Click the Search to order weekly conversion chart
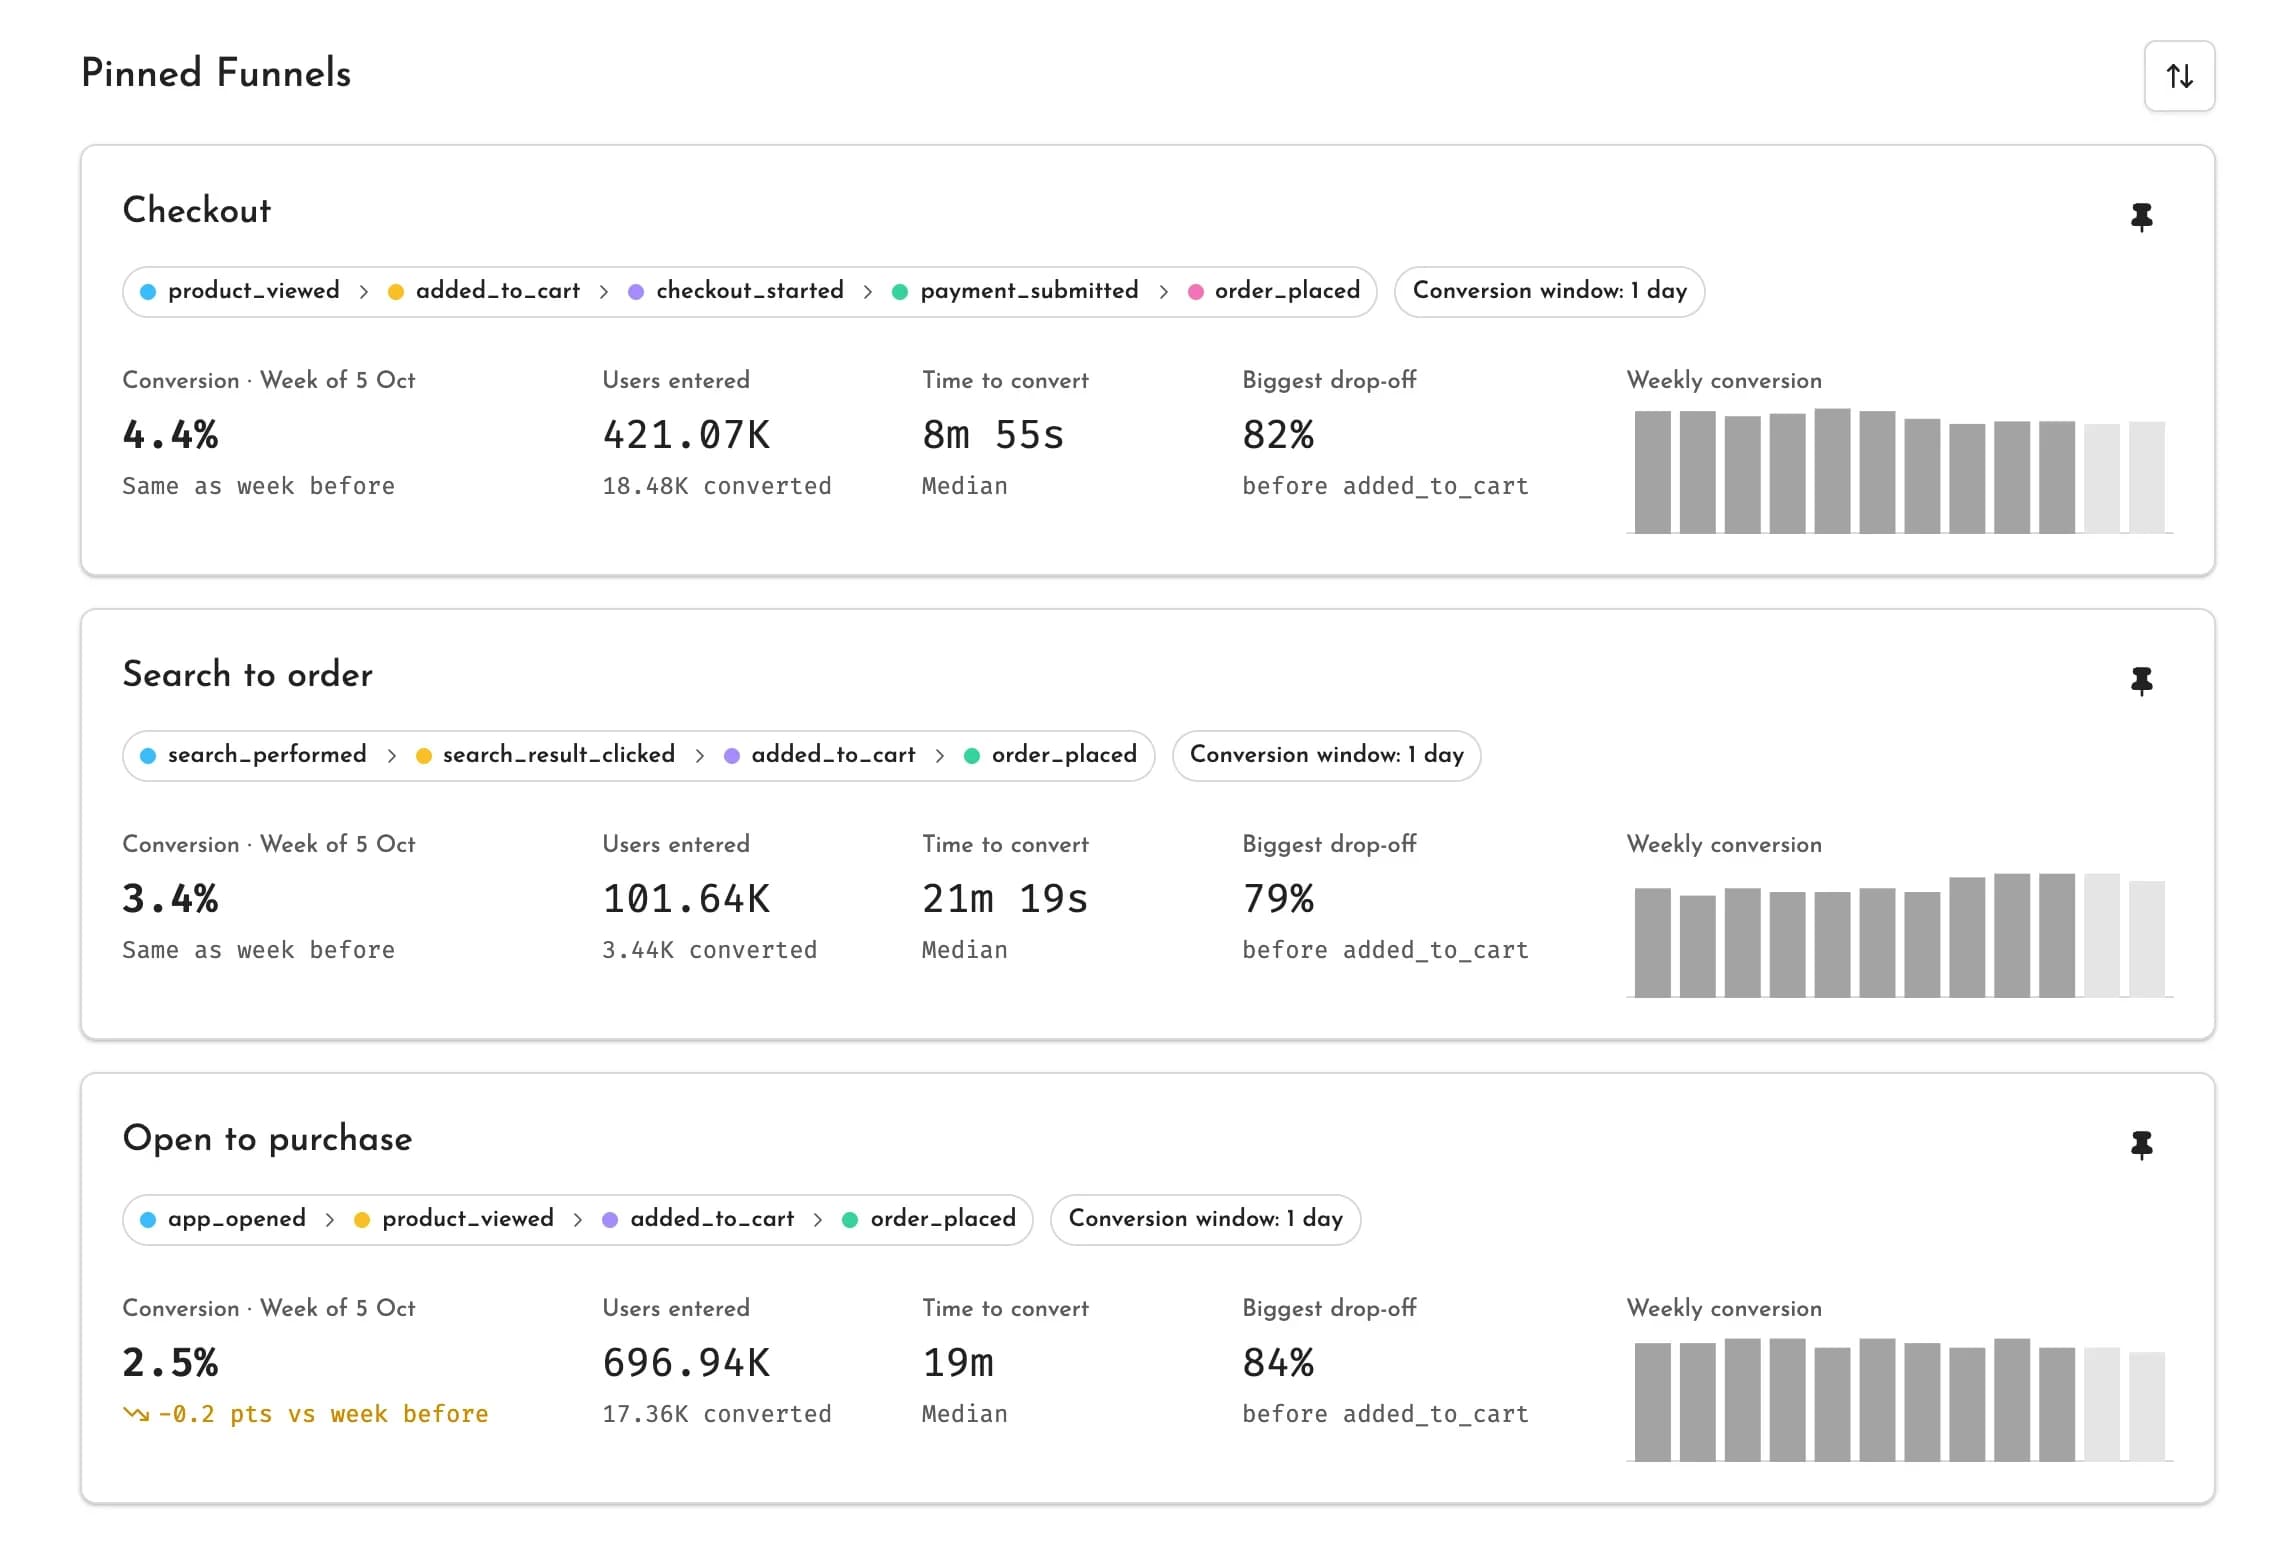 tap(1899, 934)
